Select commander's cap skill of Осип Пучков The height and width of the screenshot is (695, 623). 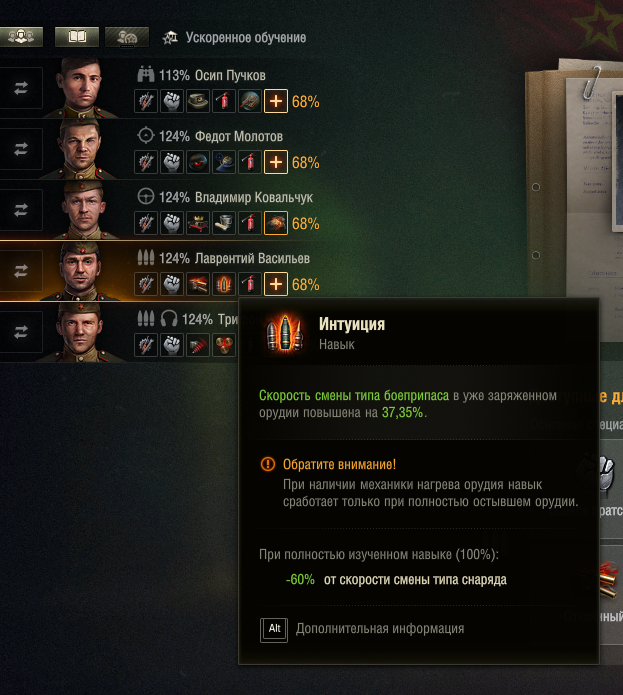point(198,101)
